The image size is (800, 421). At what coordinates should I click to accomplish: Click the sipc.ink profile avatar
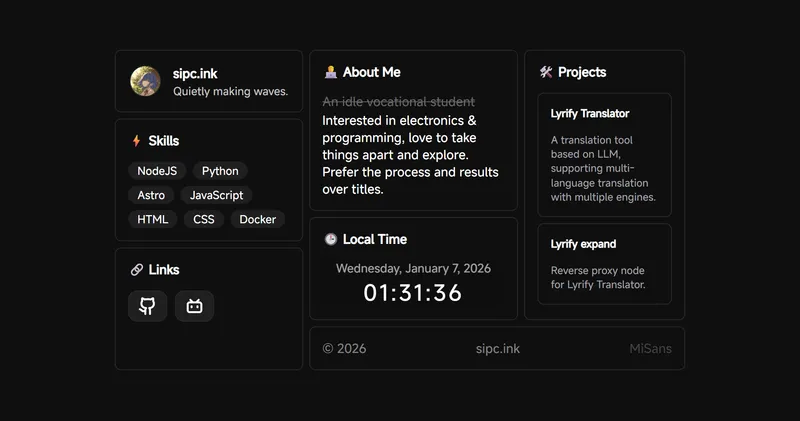[x=145, y=81]
